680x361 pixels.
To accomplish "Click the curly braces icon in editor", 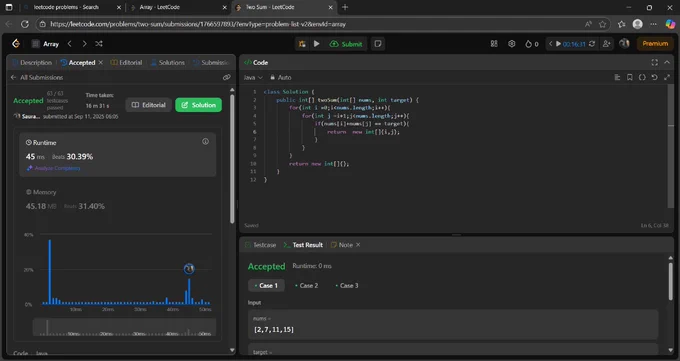I will (642, 77).
